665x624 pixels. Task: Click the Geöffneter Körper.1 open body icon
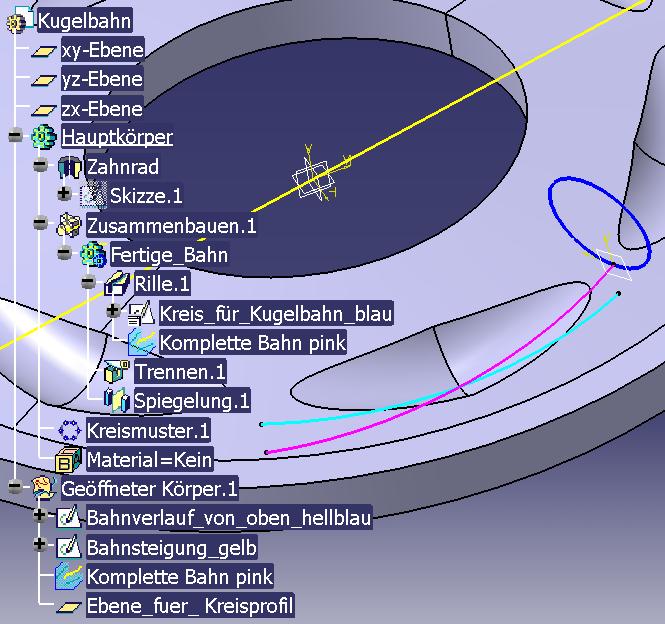[x=44, y=489]
